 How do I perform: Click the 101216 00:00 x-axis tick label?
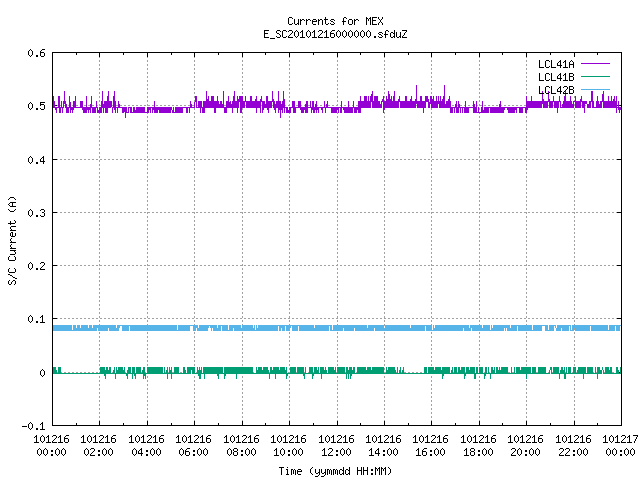tap(51, 445)
